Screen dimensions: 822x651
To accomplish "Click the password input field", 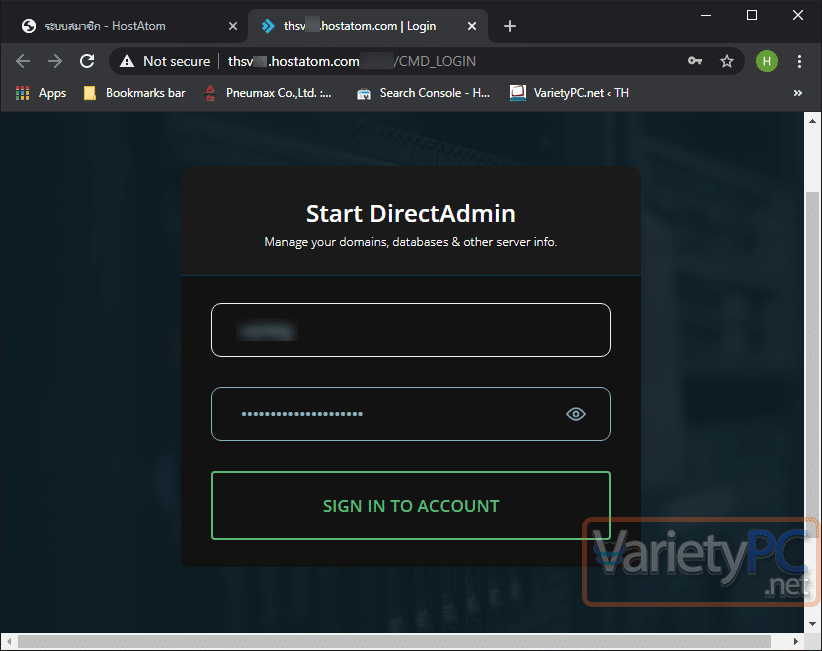I will [411, 414].
